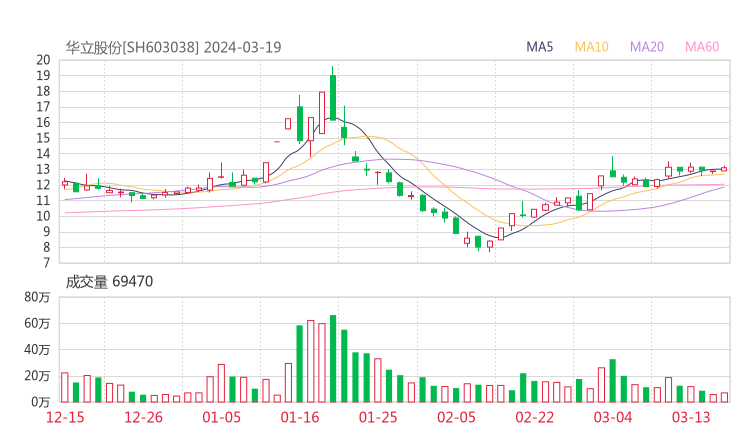Click the 60万 volume axis label

37,323
